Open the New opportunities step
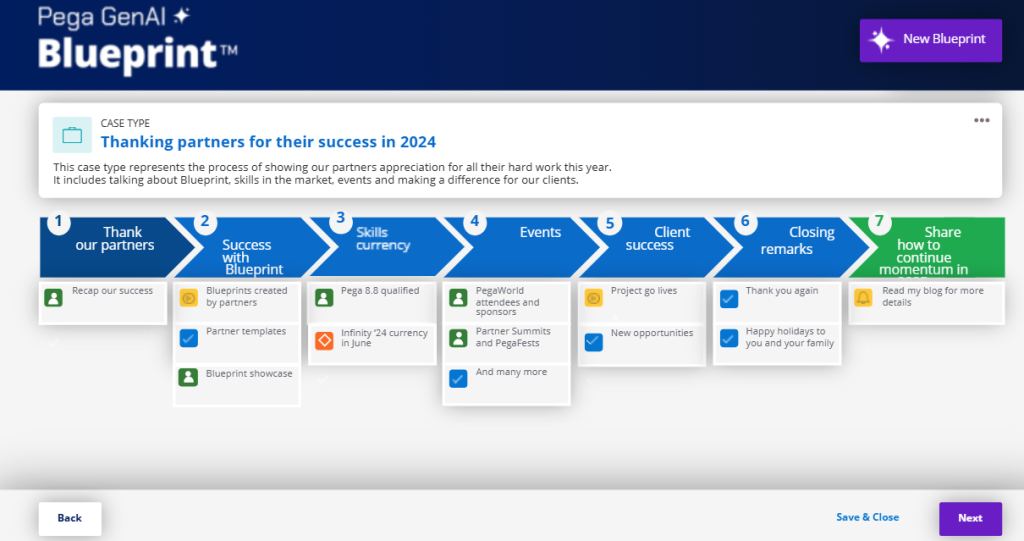The image size is (1024, 541). click(642, 344)
